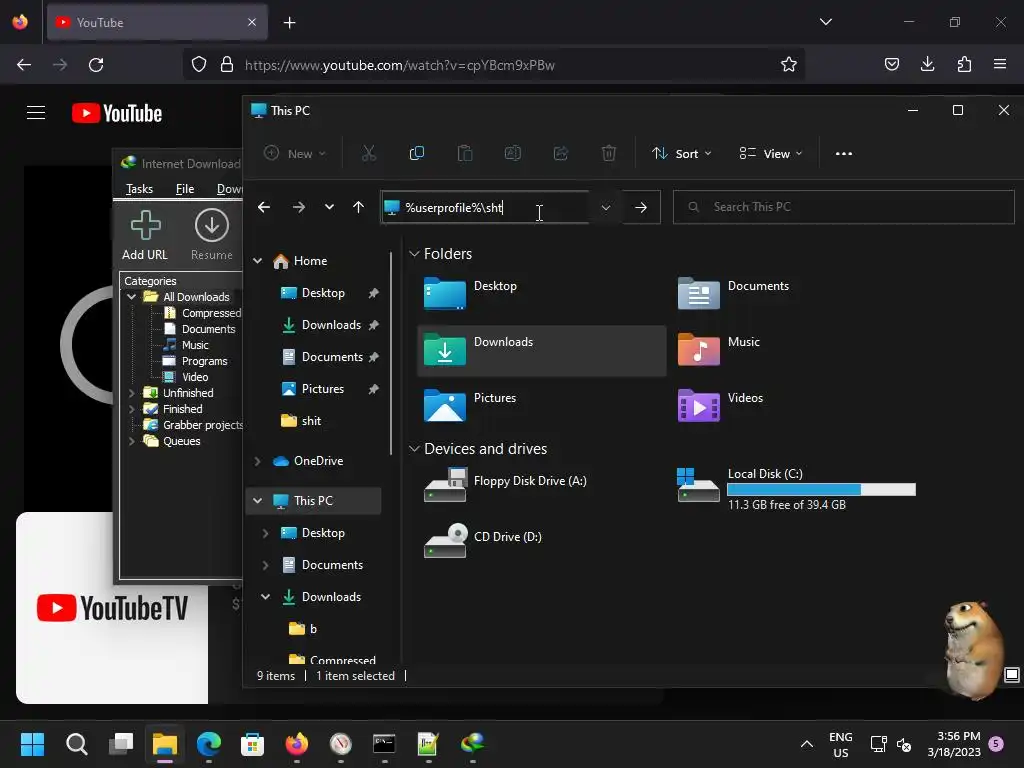Image resolution: width=1024 pixels, height=768 pixels.
Task: Go up one folder level
Action: tap(358, 207)
